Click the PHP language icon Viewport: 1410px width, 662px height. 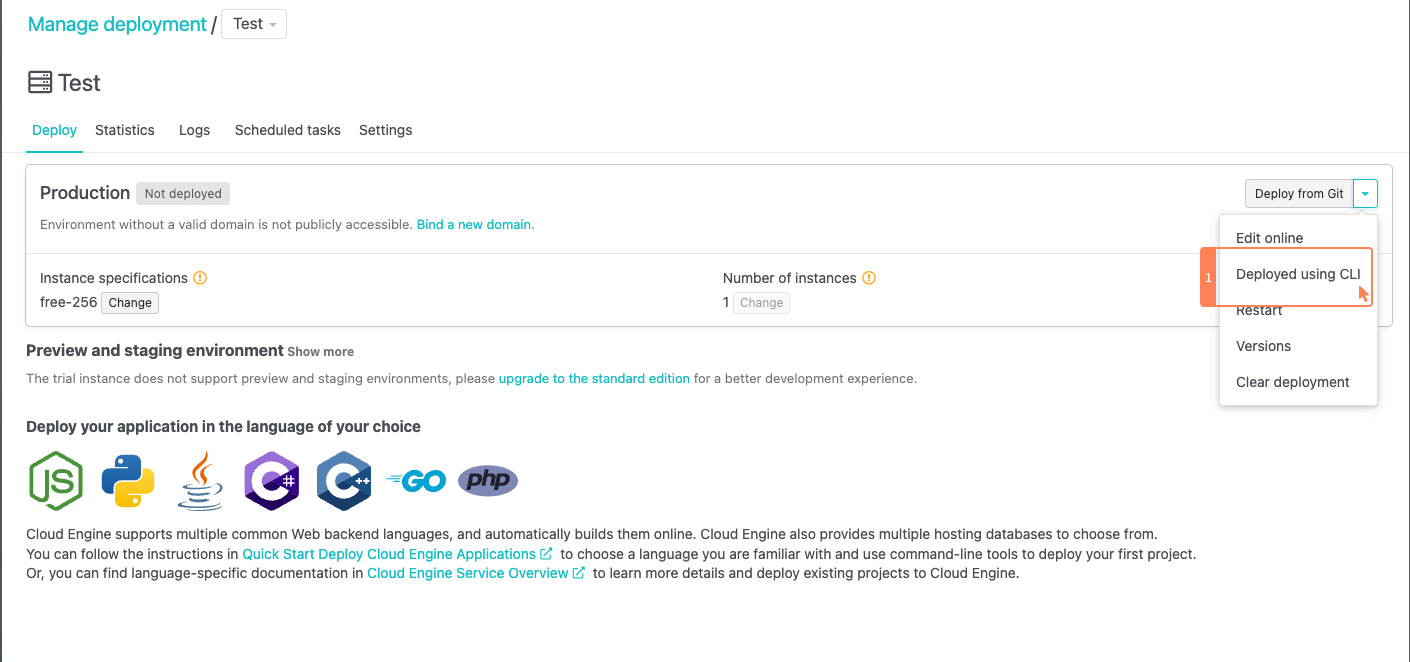pyautogui.click(x=488, y=481)
